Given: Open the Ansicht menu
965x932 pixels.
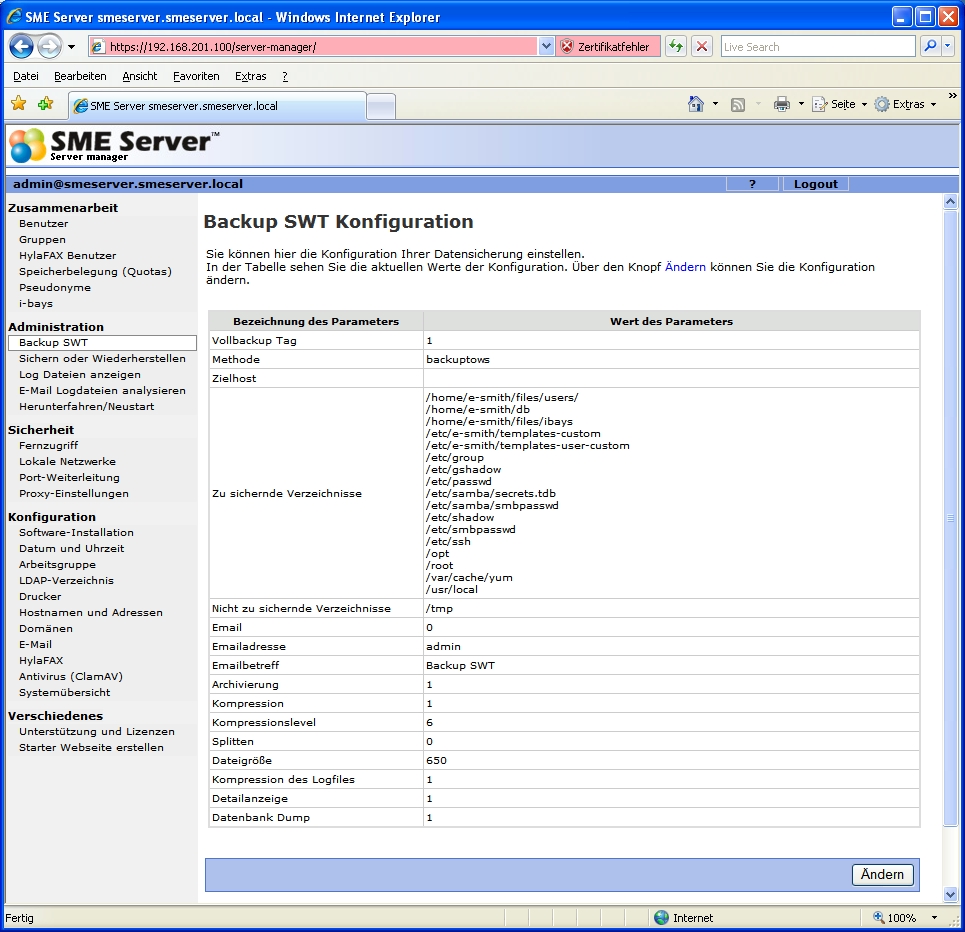Looking at the screenshot, I should [x=140, y=76].
